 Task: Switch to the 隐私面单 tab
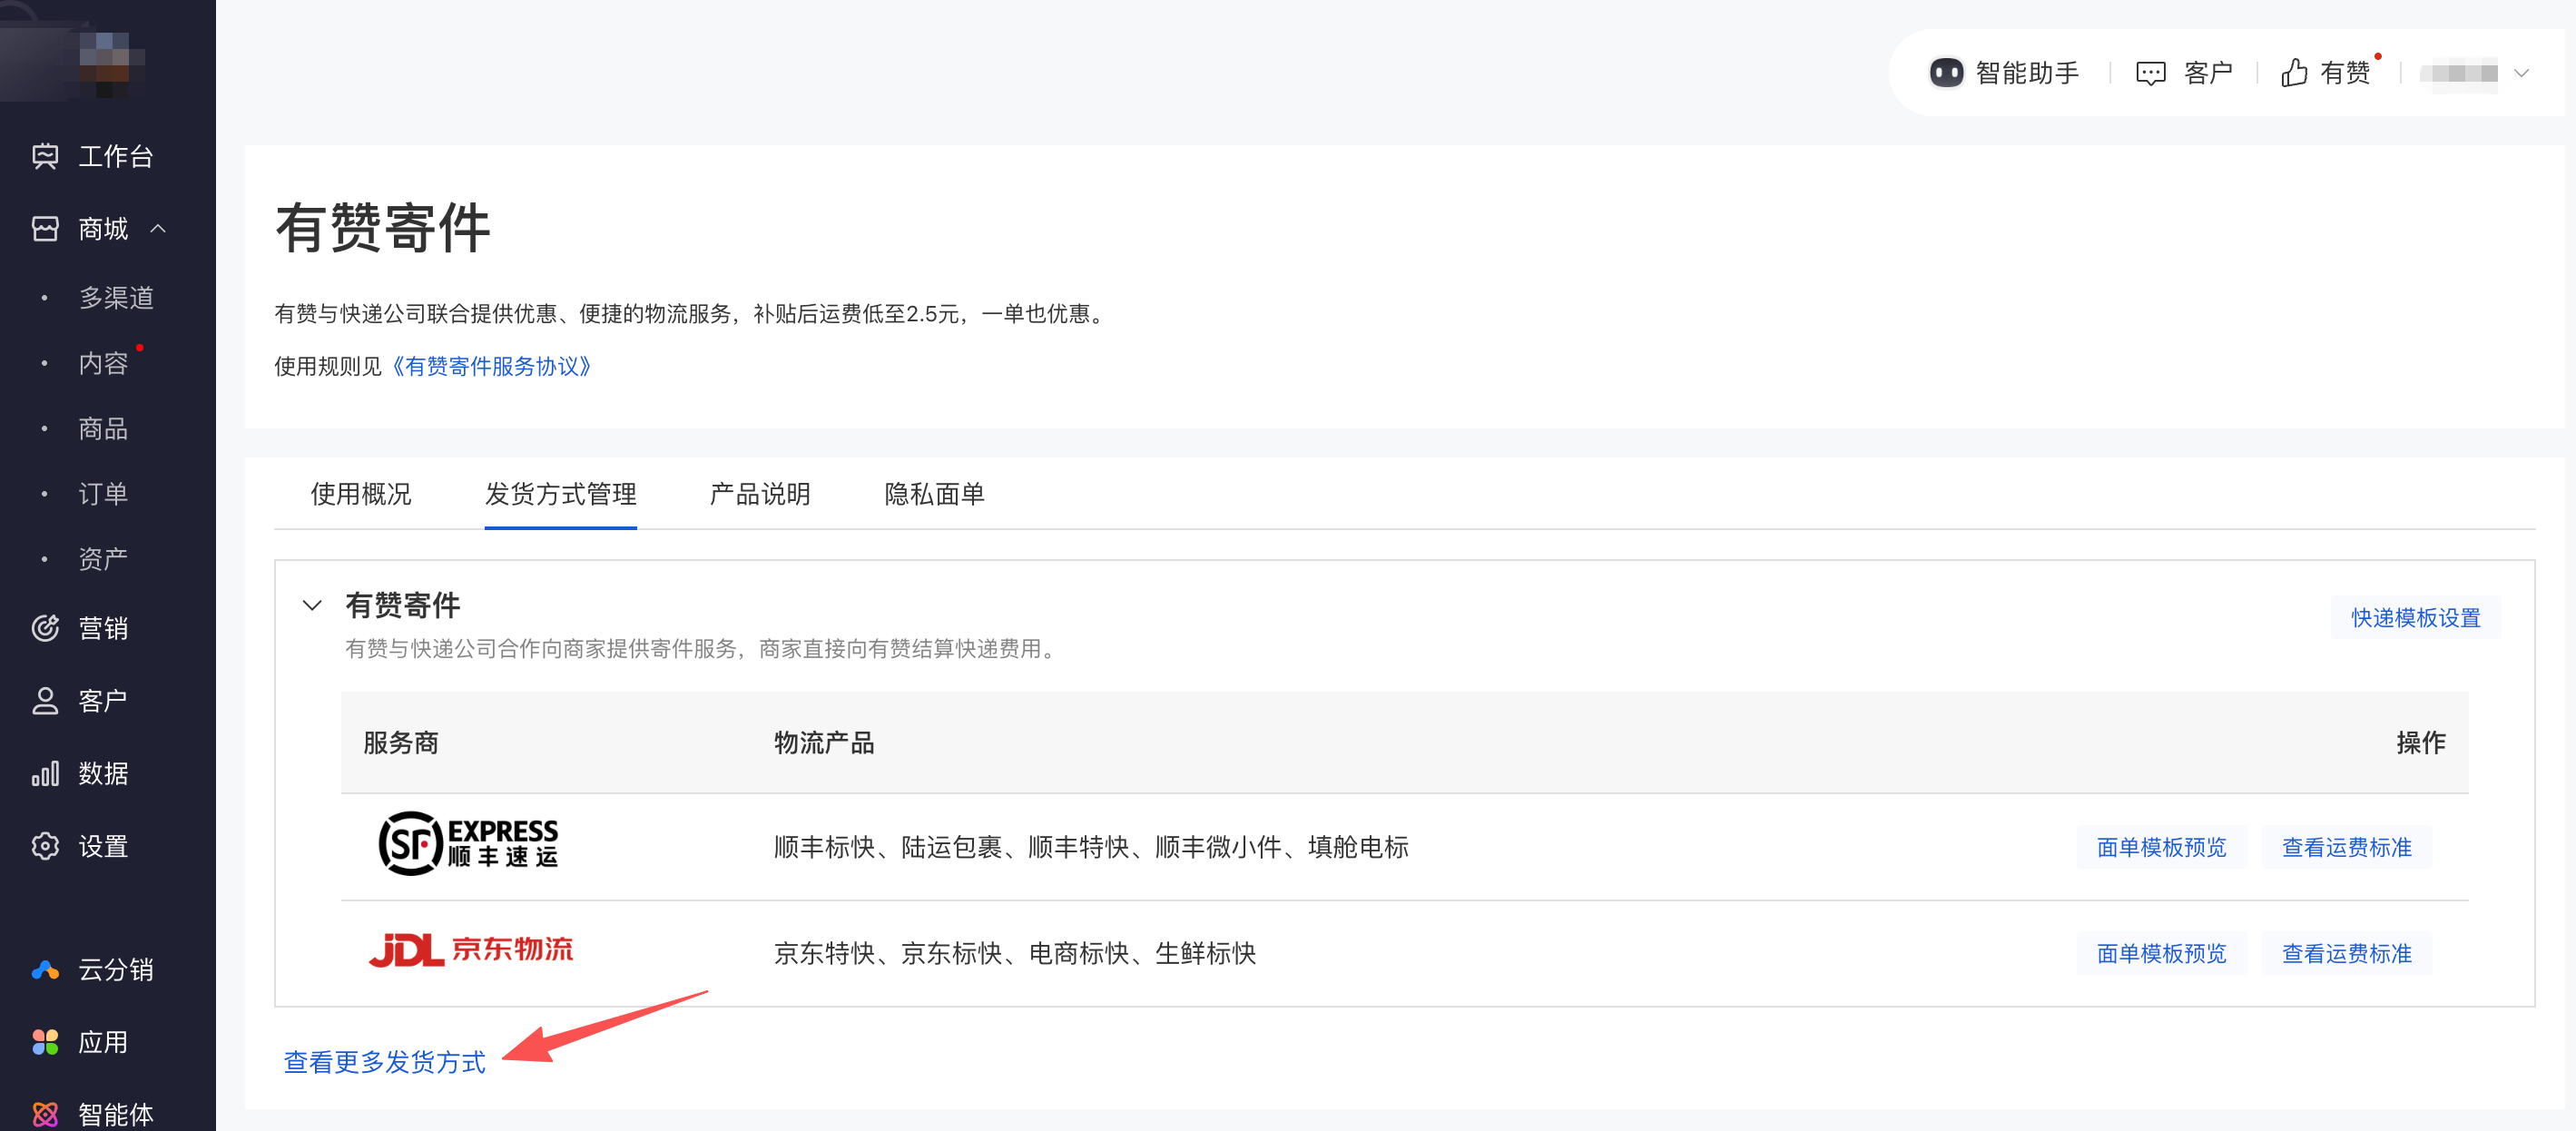[934, 494]
